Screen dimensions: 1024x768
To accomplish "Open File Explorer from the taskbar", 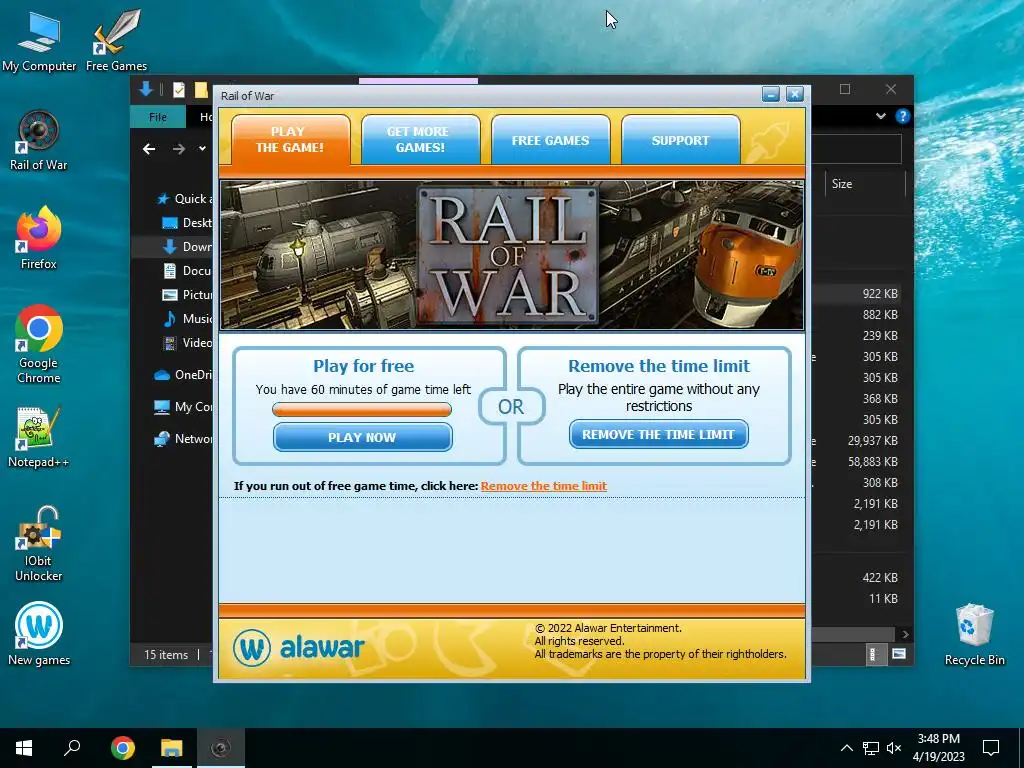I will (x=172, y=748).
